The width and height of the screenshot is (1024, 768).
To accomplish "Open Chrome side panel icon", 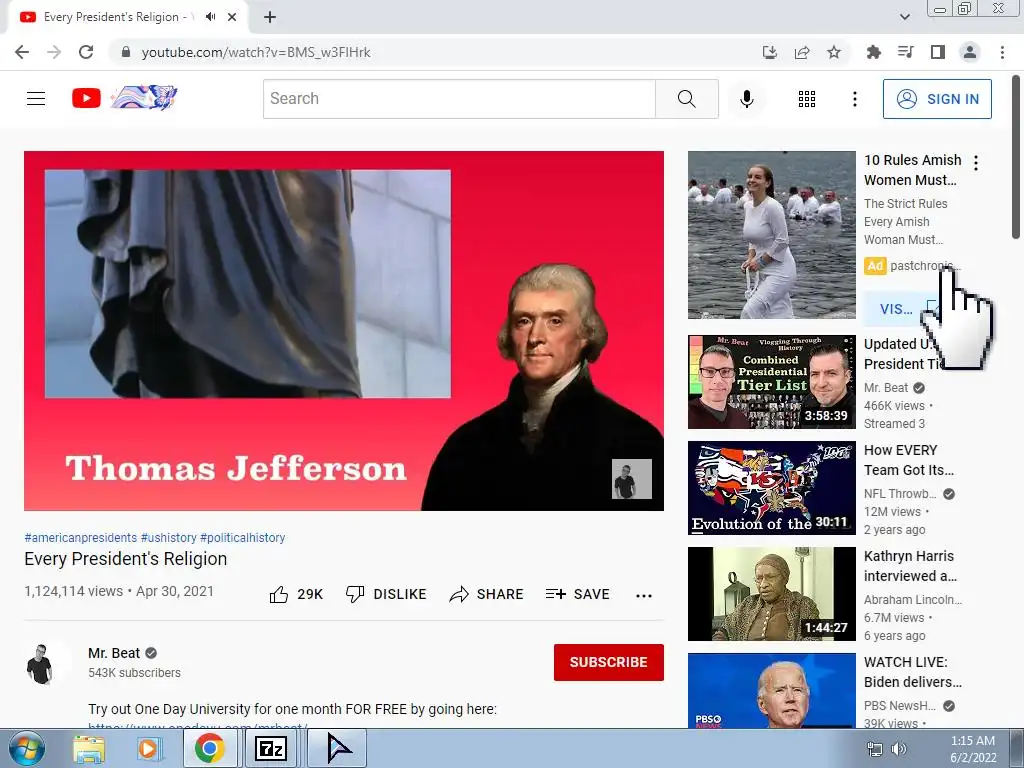I will pyautogui.click(x=938, y=52).
